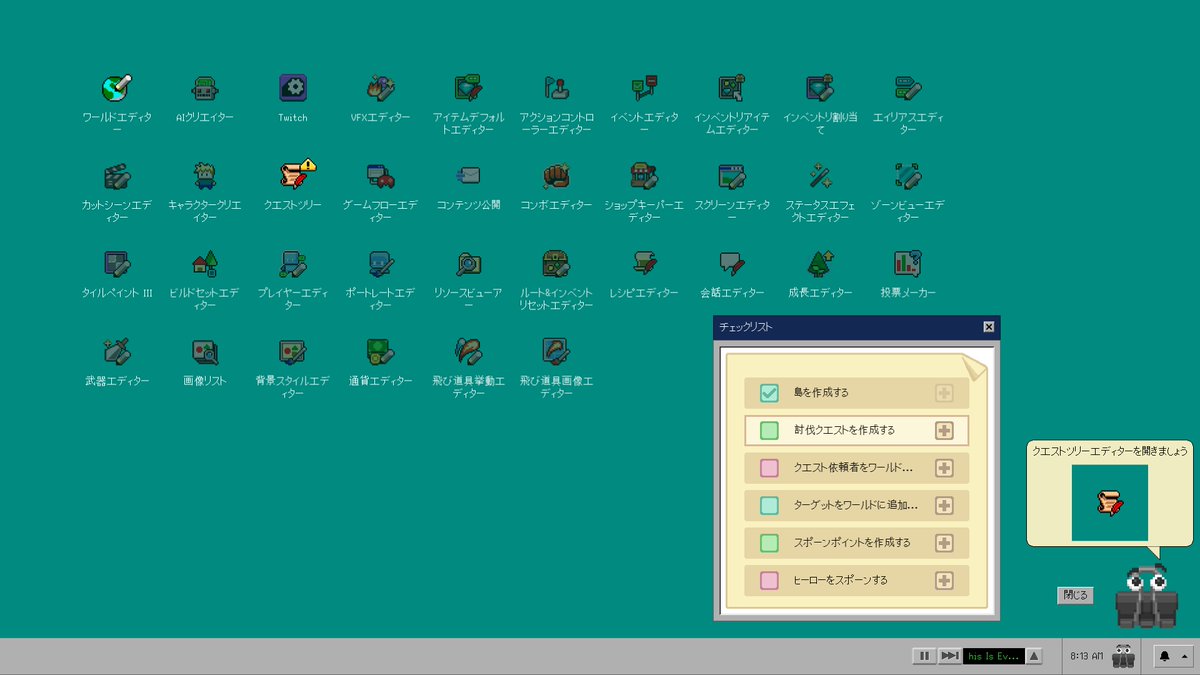1200x675 pixels.
Task: Select the ターゲットをワールドに追加… checklist item
Action: pos(857,505)
